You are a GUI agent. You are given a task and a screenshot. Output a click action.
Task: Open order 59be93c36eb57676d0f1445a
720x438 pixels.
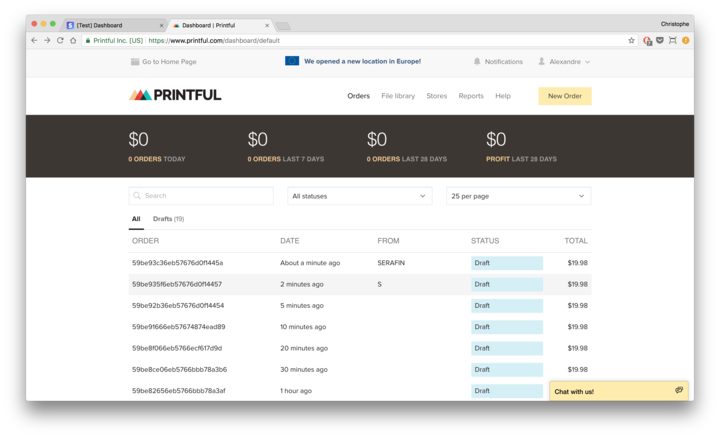tap(177, 263)
